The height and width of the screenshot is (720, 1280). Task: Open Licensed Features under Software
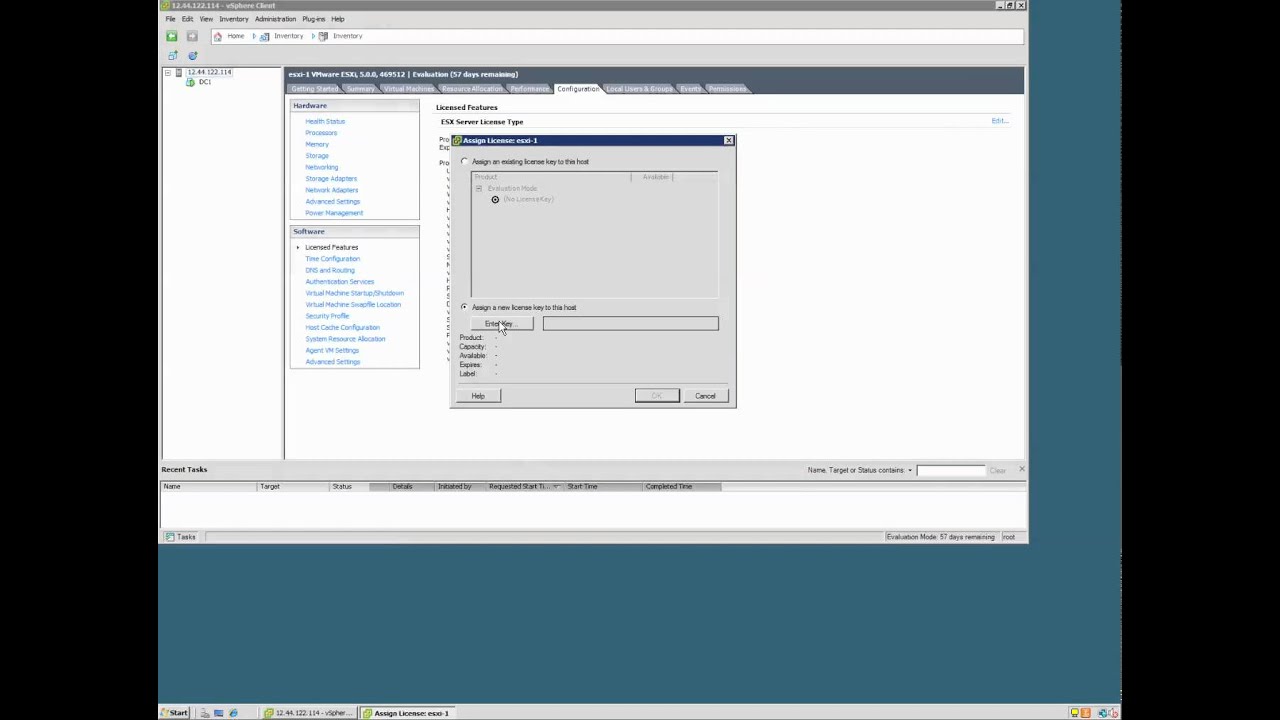click(331, 247)
